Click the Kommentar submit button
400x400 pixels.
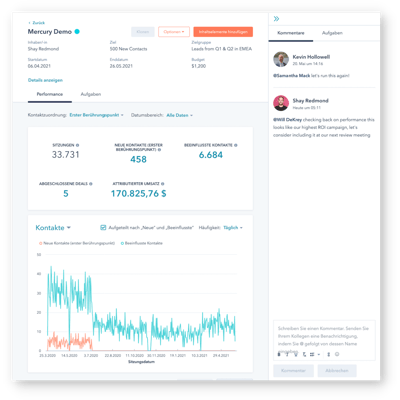[x=293, y=371]
